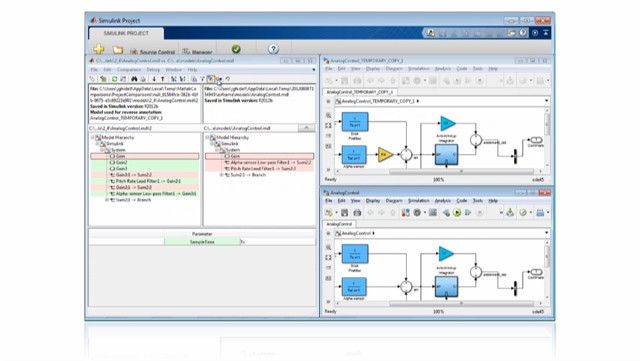Open dropdown arrow beside the Model Configuration gear
Screen dimensions: 640x361
tap(424, 213)
